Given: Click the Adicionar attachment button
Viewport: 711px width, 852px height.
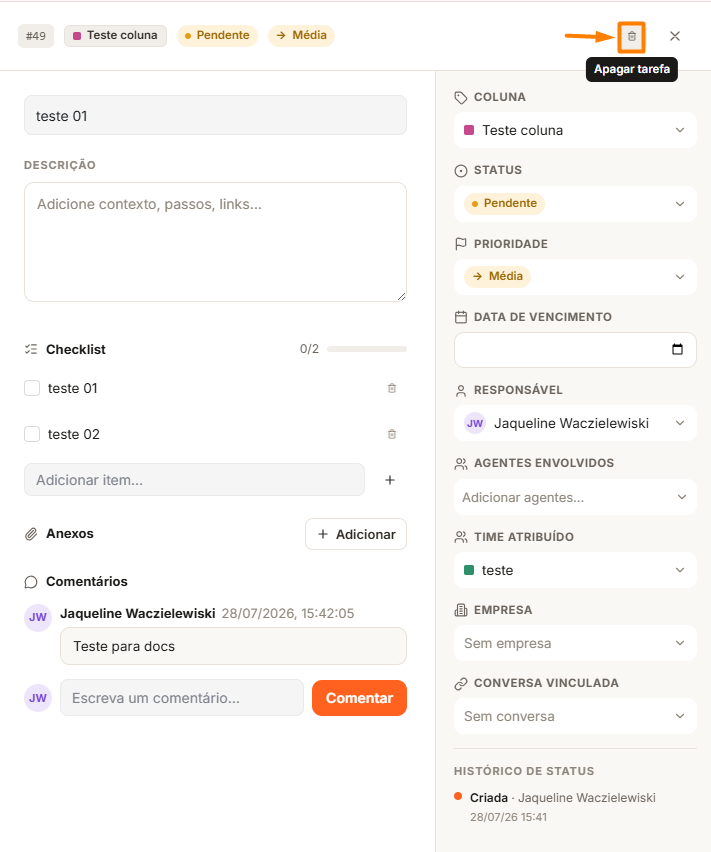Looking at the screenshot, I should (356, 534).
